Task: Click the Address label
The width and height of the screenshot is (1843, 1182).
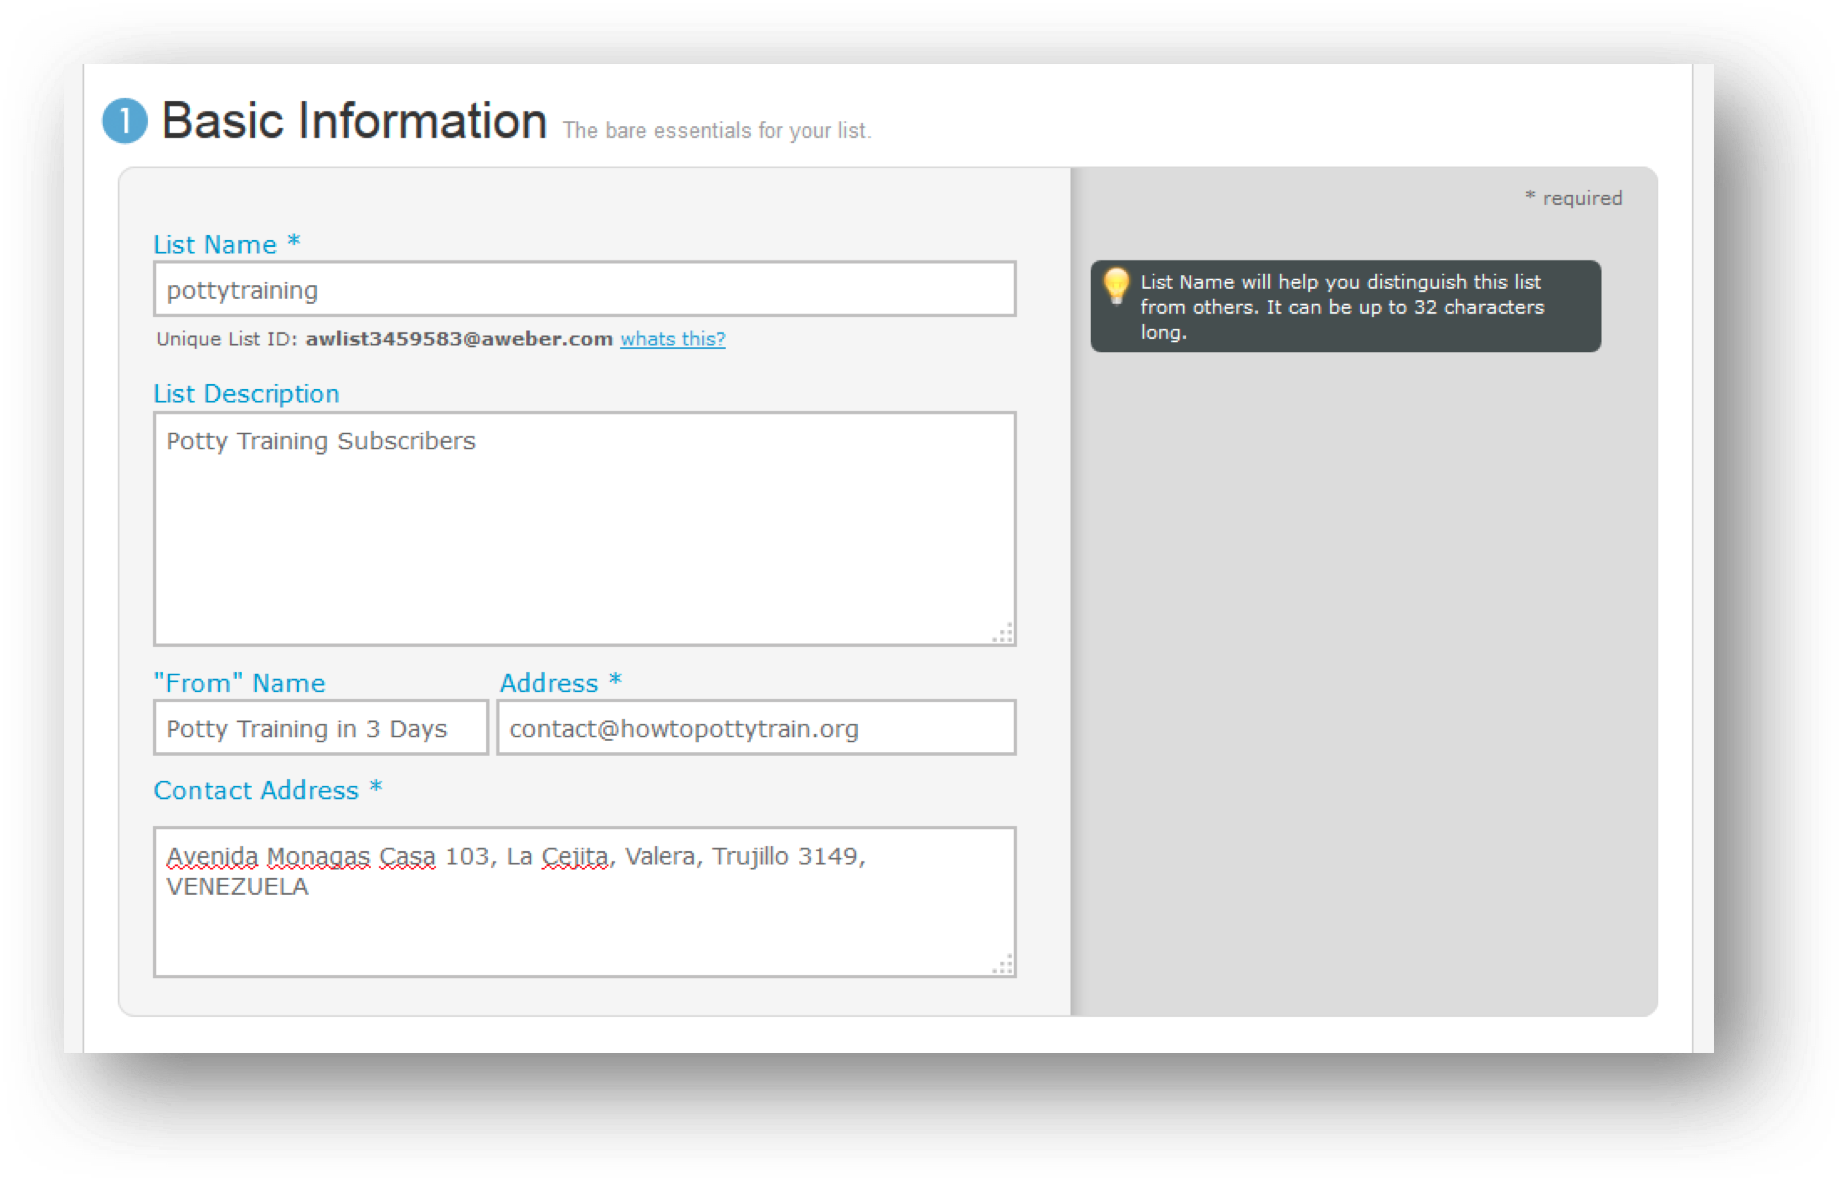Action: pos(549,683)
